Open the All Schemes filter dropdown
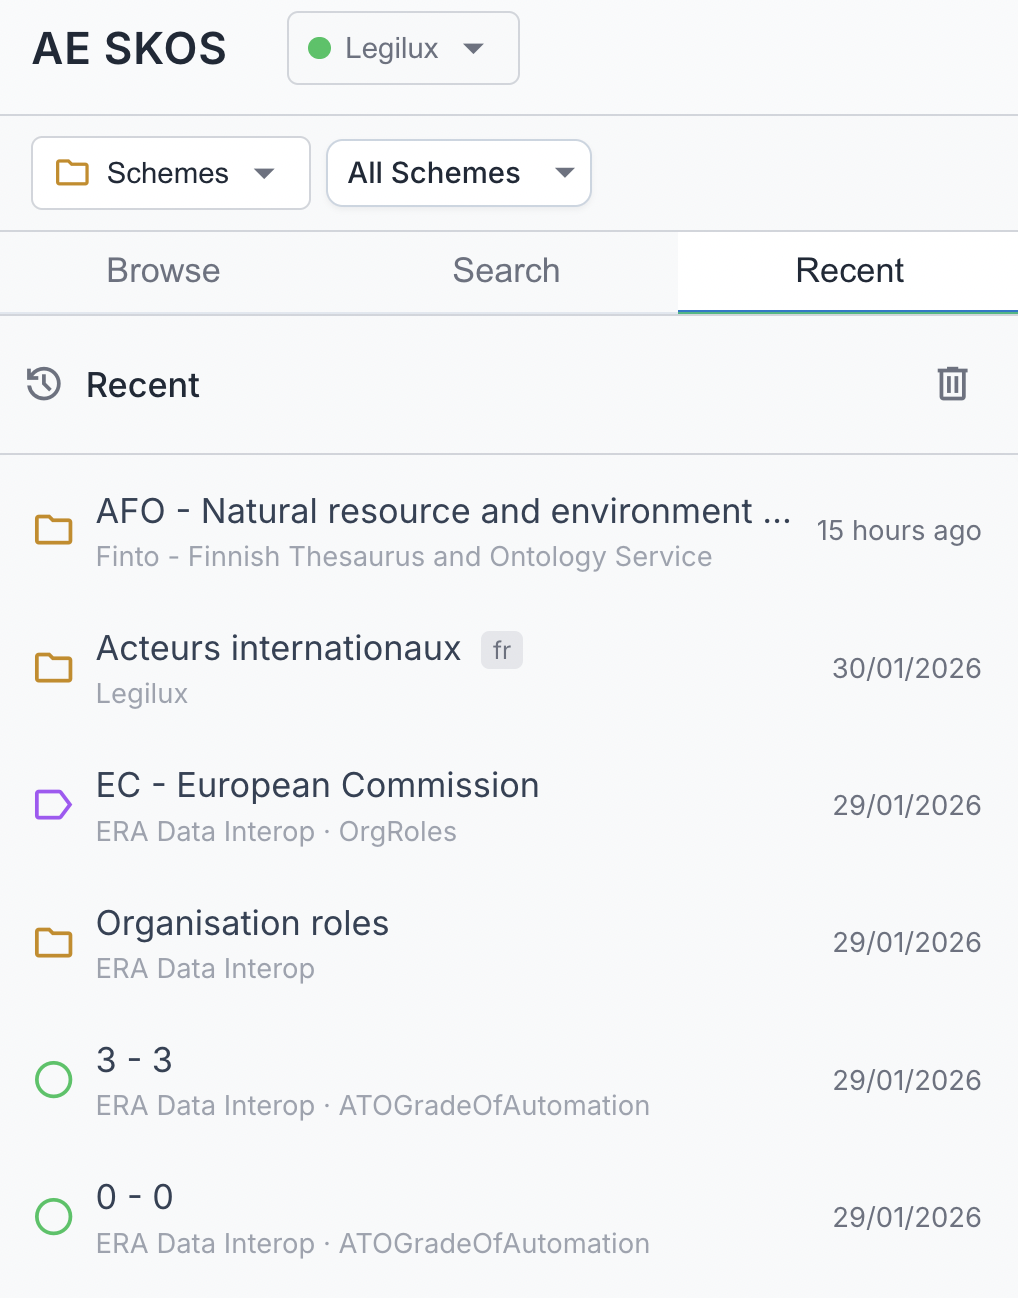This screenshot has height=1298, width=1018. pos(459,173)
